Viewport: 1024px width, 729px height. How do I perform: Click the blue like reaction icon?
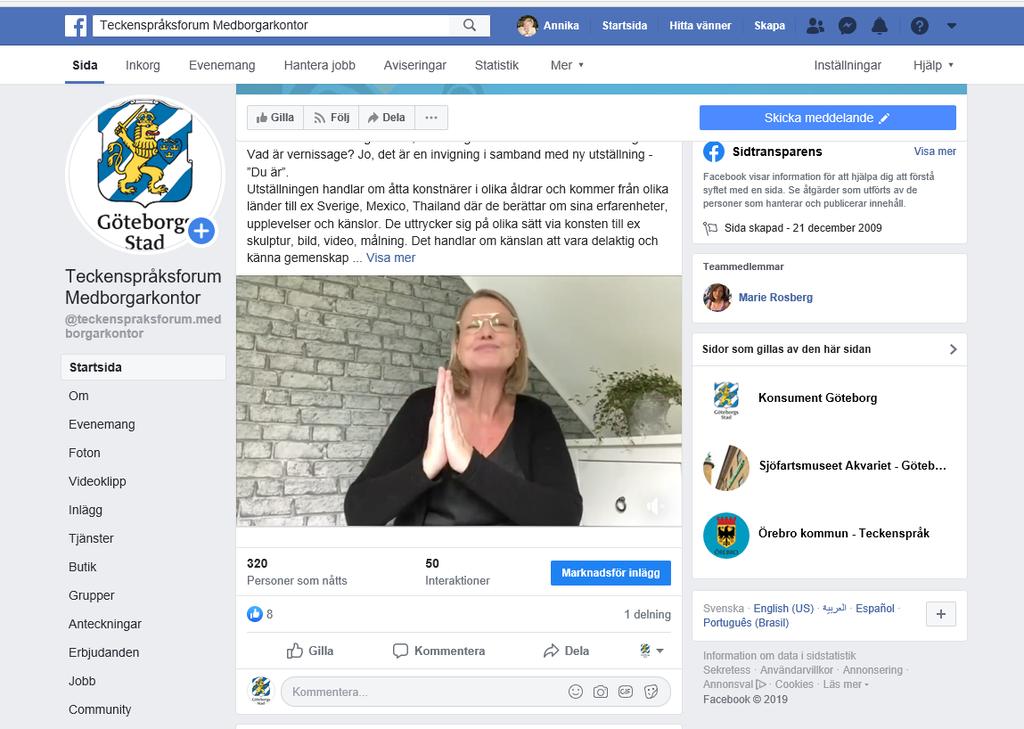(x=255, y=614)
